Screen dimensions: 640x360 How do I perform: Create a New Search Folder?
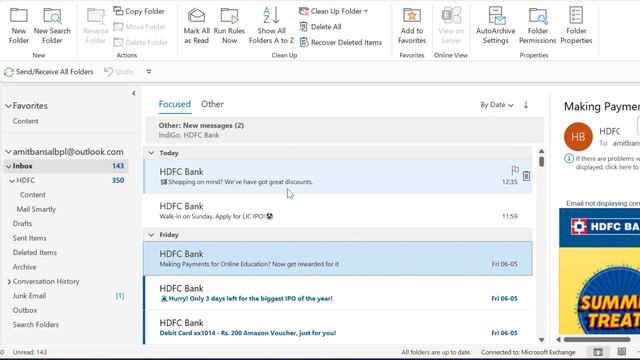pos(52,26)
